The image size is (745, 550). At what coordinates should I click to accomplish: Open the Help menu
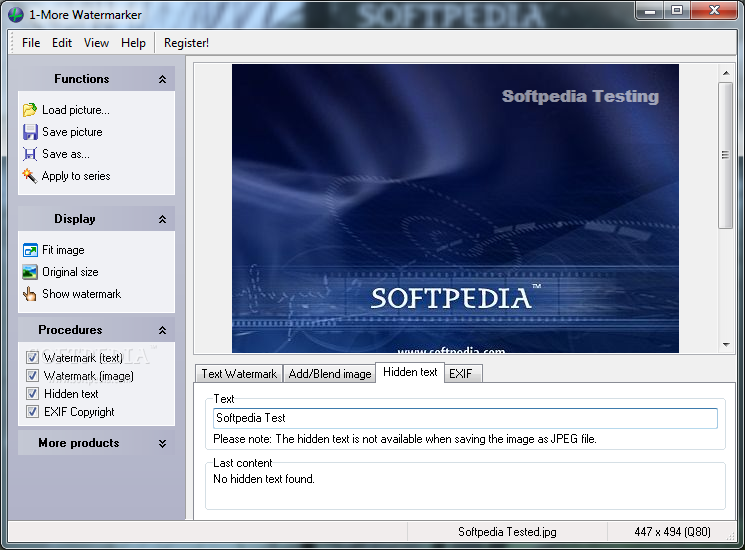pos(133,43)
